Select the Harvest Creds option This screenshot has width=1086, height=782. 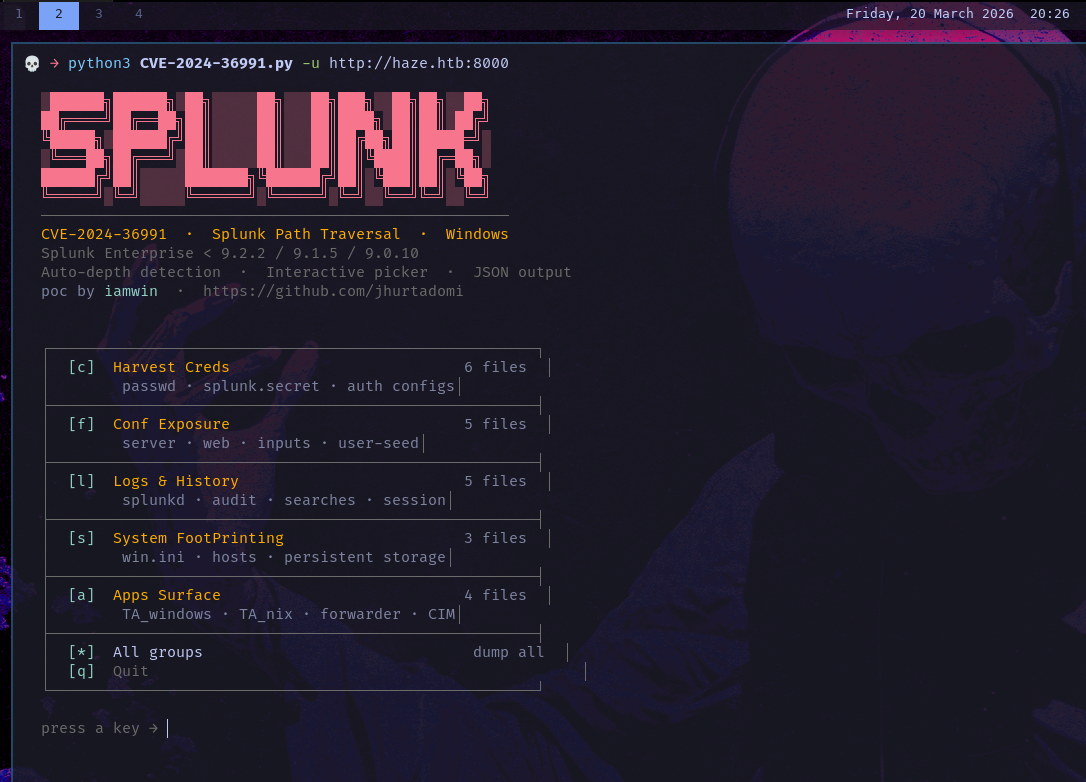click(x=171, y=367)
